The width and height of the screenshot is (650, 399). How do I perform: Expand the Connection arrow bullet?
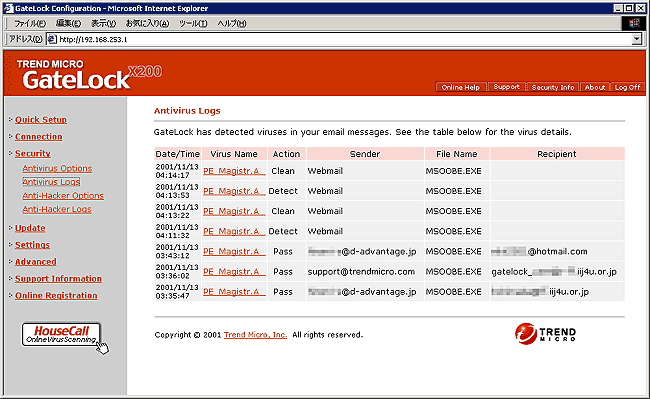click(10, 136)
